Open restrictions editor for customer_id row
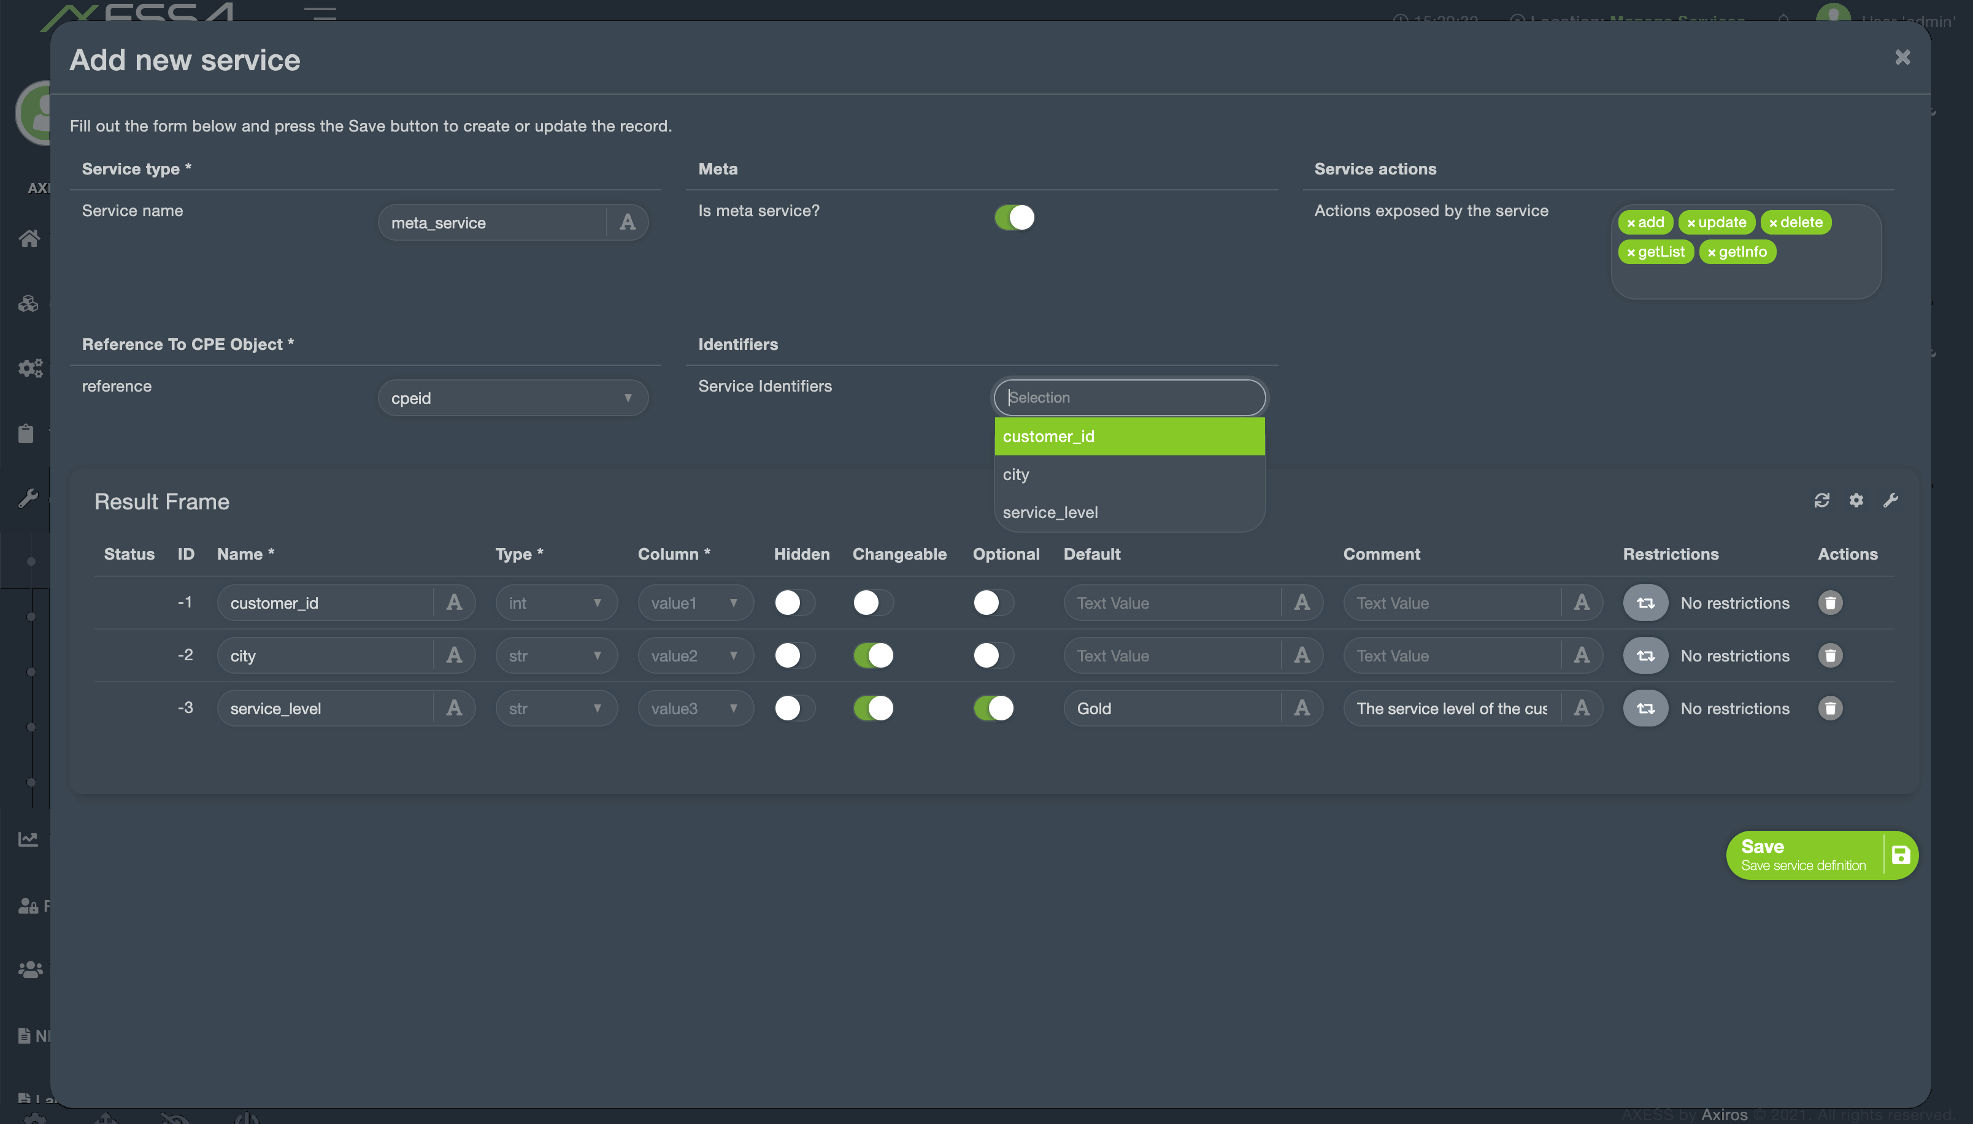 click(1645, 602)
